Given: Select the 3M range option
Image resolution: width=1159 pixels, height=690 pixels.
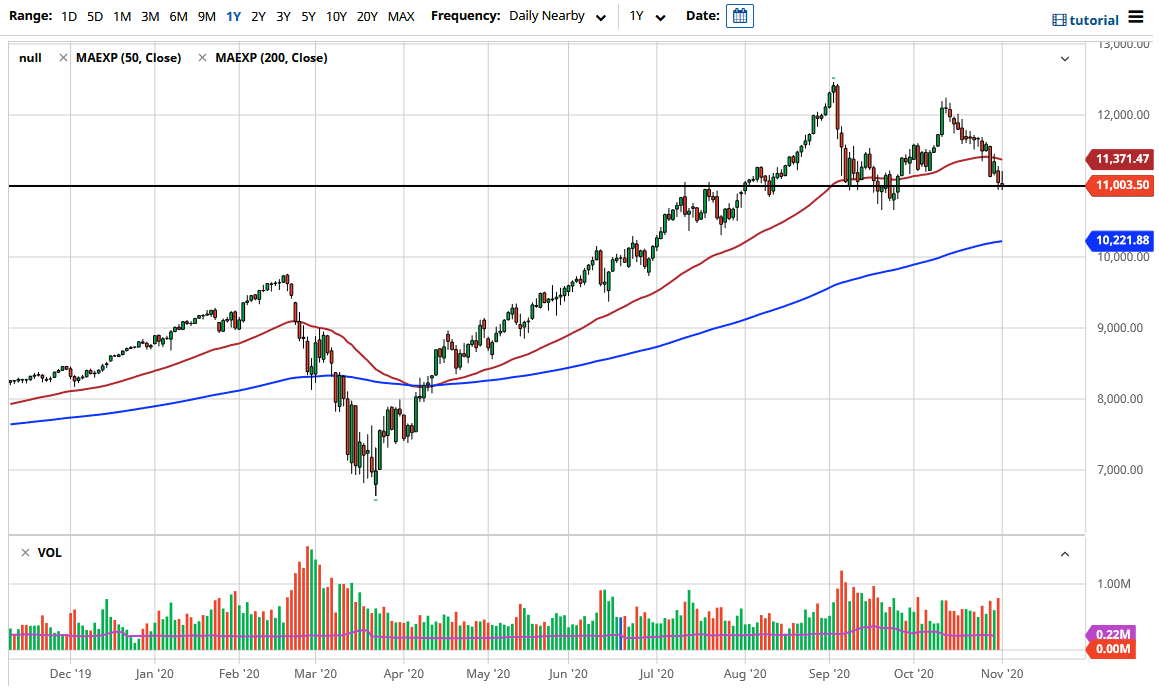Looking at the screenshot, I should (x=150, y=16).
